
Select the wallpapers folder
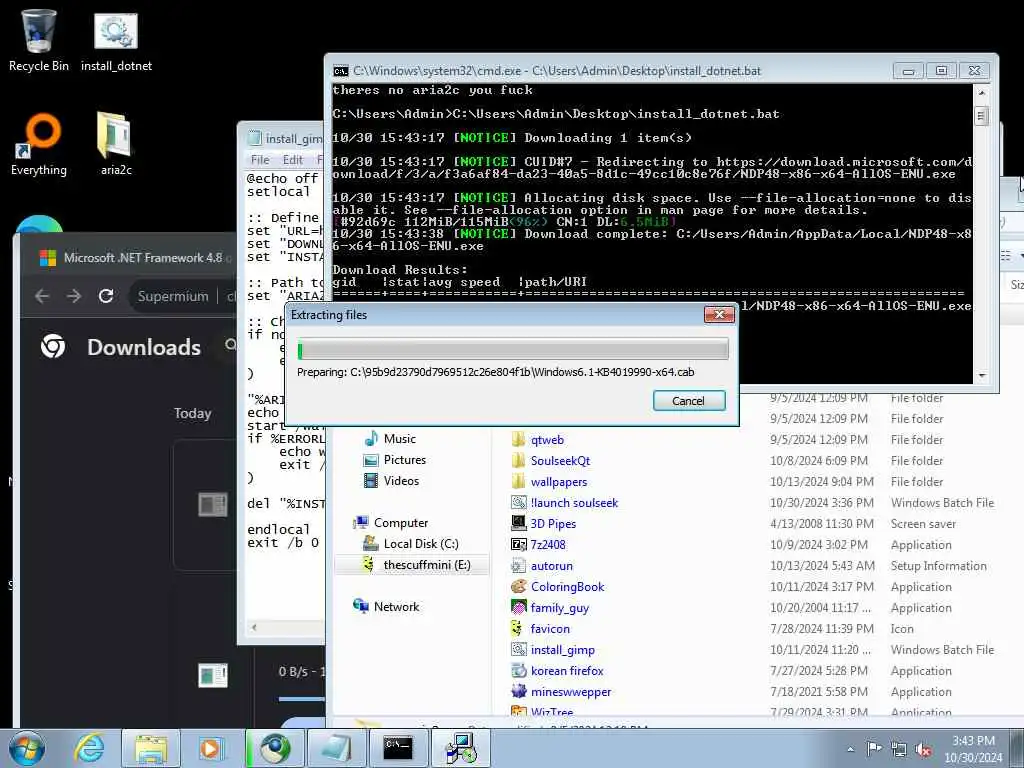coord(549,481)
